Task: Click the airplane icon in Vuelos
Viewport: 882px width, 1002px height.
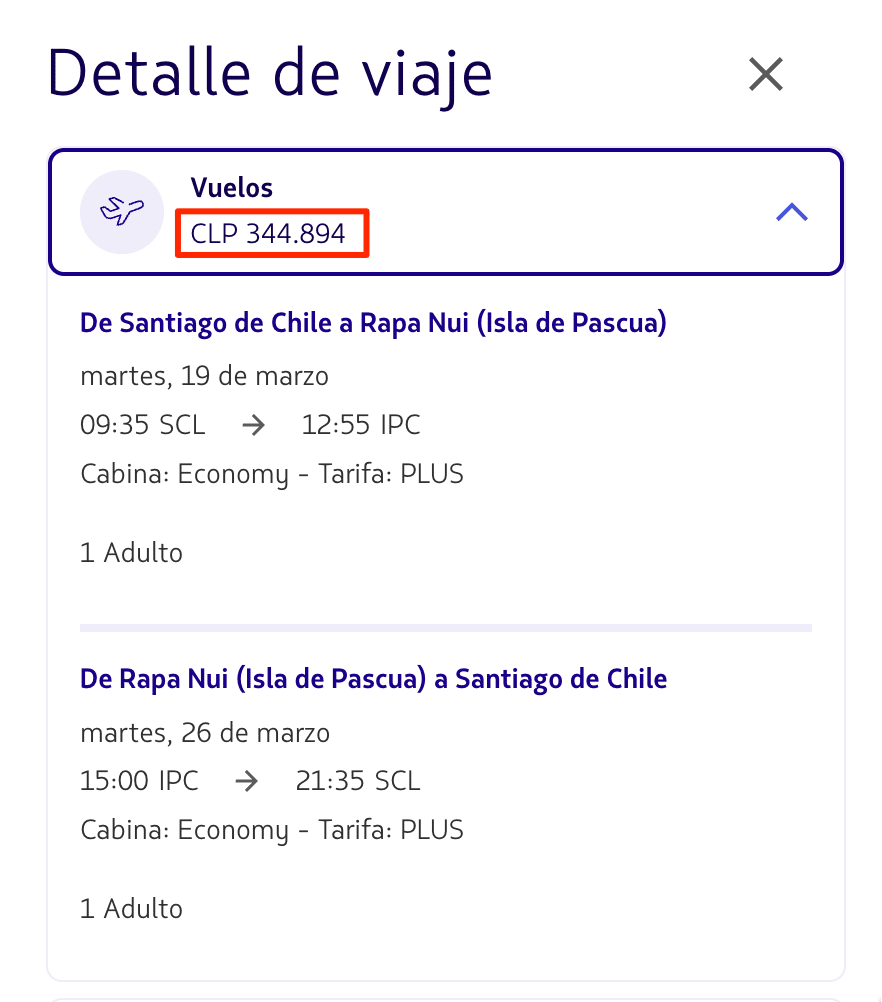Action: coord(121,212)
